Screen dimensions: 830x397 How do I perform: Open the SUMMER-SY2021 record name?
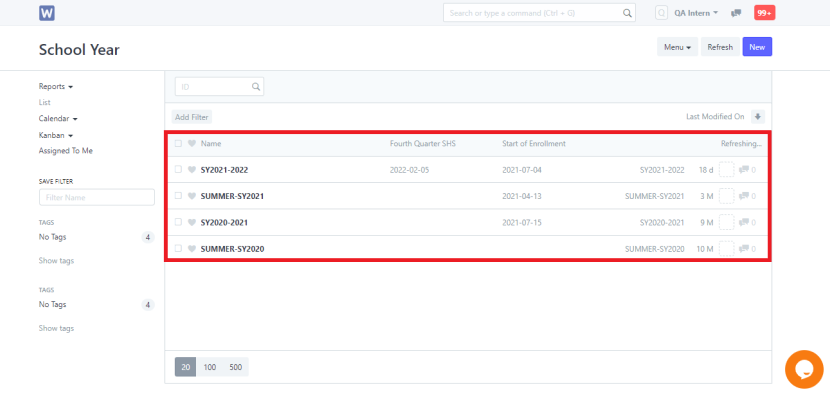[232, 196]
